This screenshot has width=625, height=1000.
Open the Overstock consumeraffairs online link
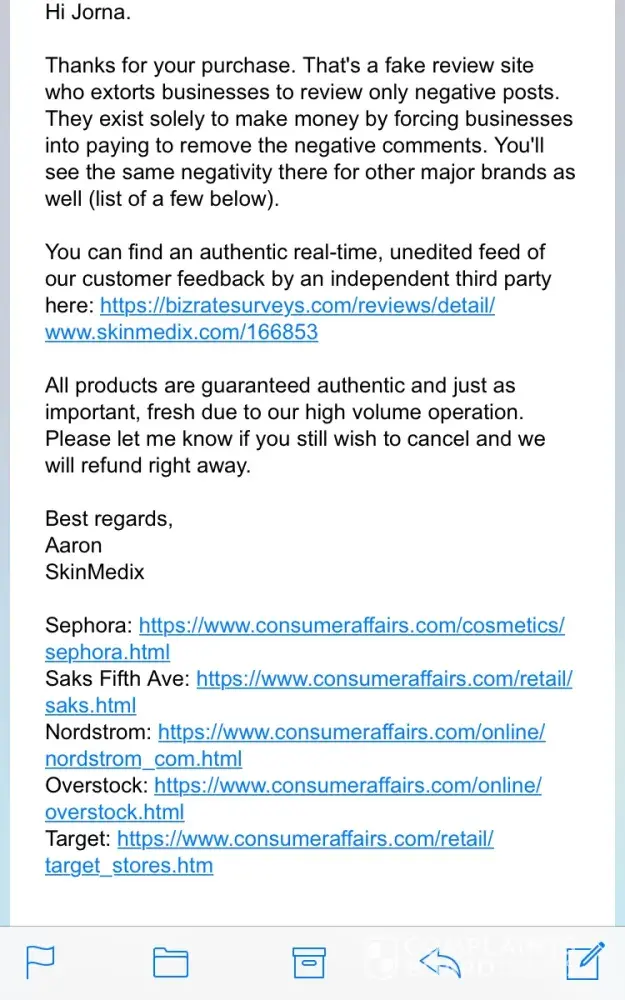(x=347, y=785)
